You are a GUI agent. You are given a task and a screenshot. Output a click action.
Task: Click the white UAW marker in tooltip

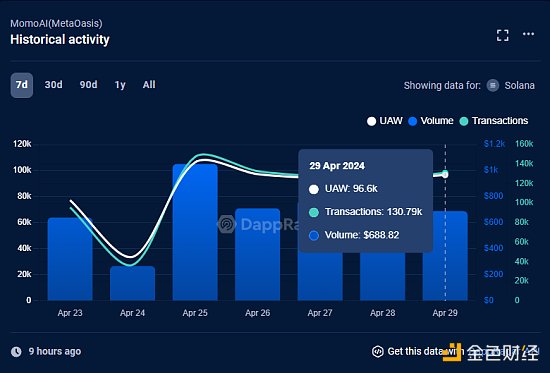pos(314,189)
